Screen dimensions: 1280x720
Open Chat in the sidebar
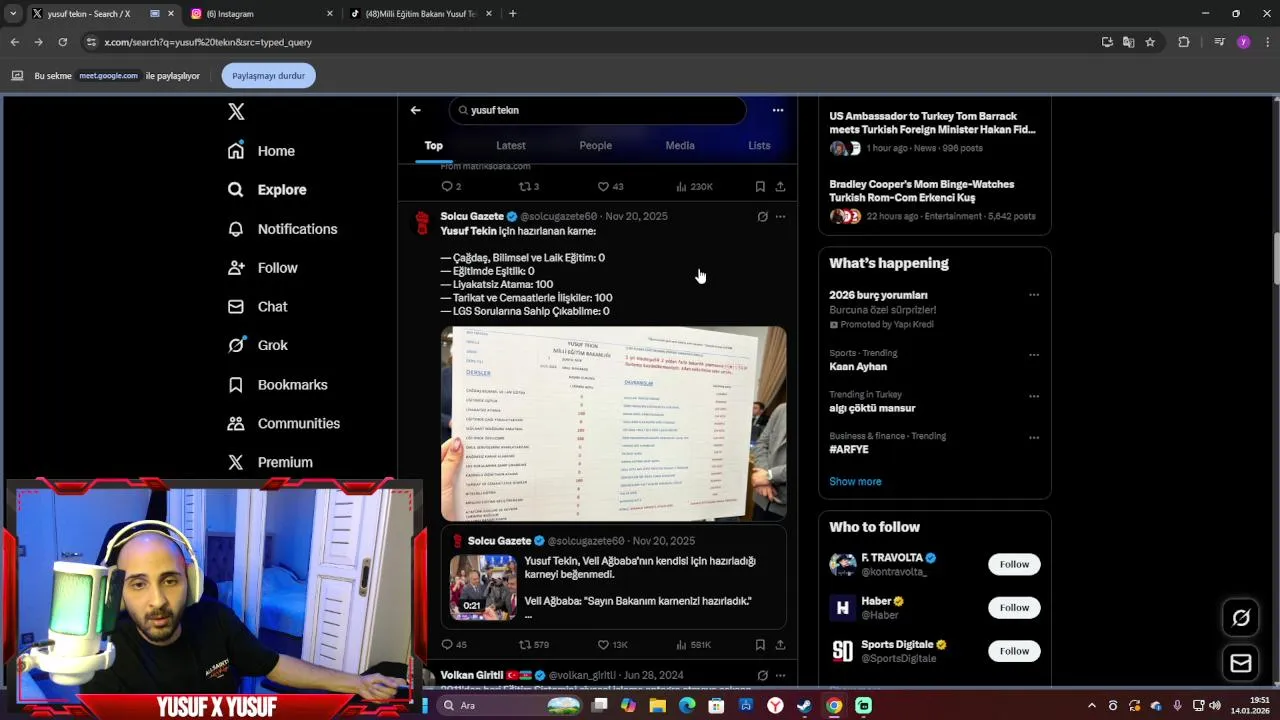click(257, 307)
